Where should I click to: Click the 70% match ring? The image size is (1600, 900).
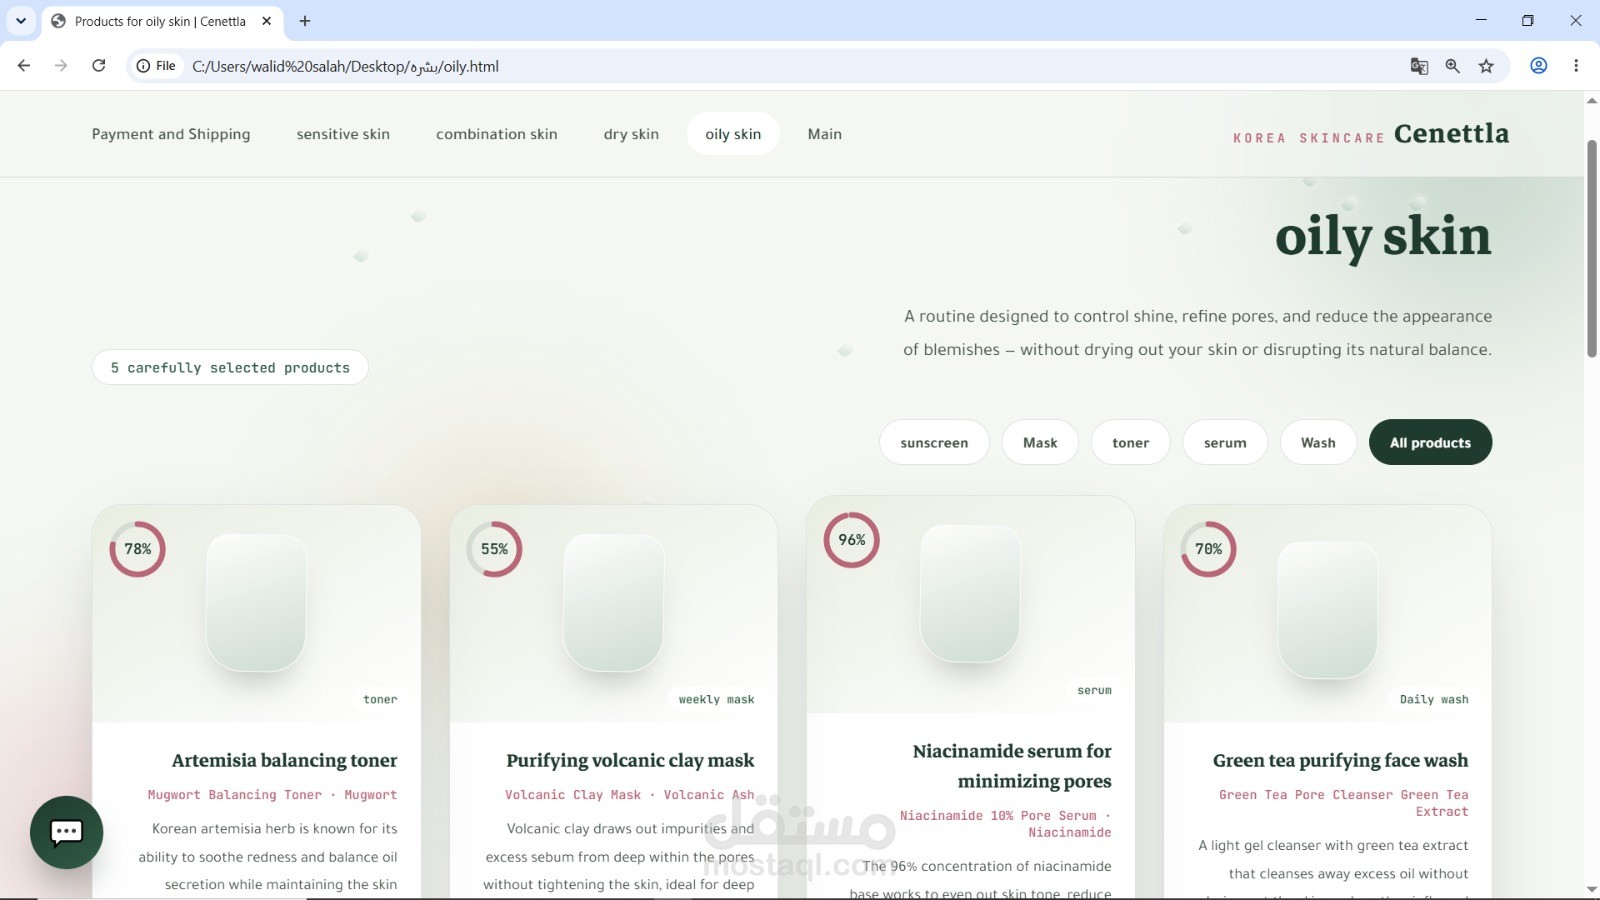pos(1208,549)
